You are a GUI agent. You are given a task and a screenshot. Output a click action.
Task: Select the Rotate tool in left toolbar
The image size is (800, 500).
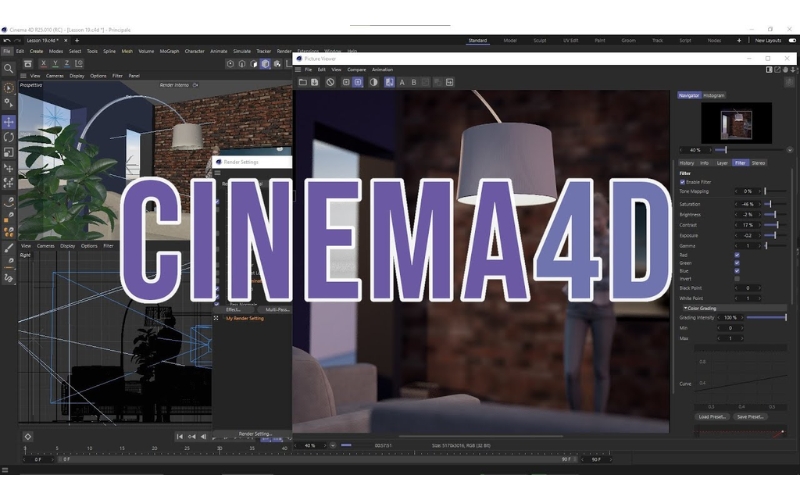(9, 137)
